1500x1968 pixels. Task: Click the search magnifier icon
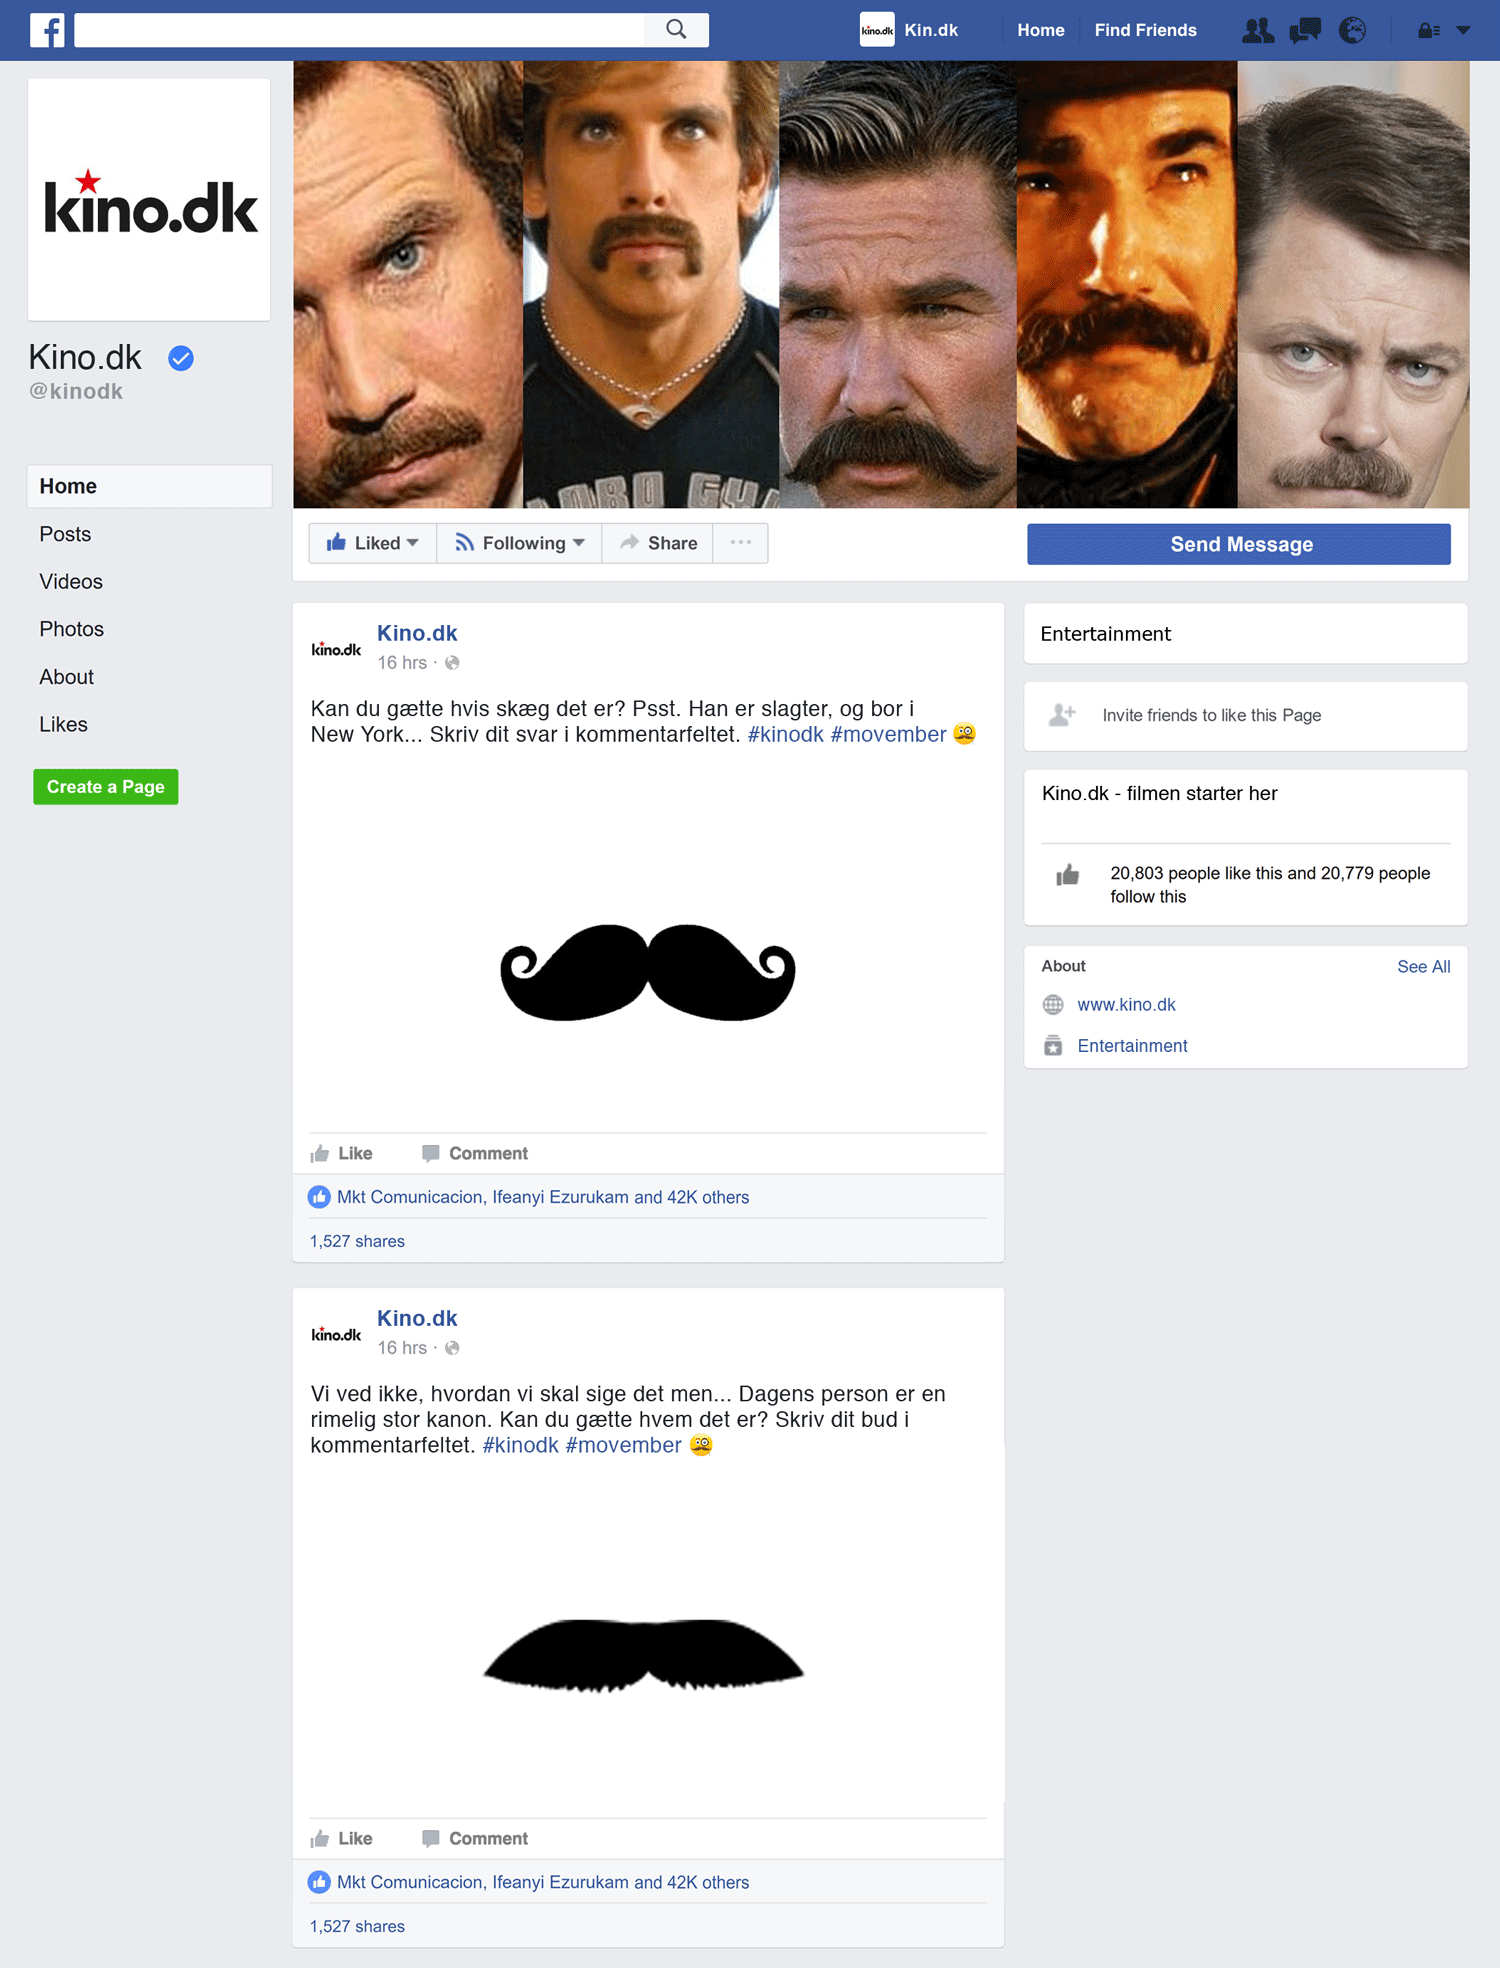click(677, 30)
